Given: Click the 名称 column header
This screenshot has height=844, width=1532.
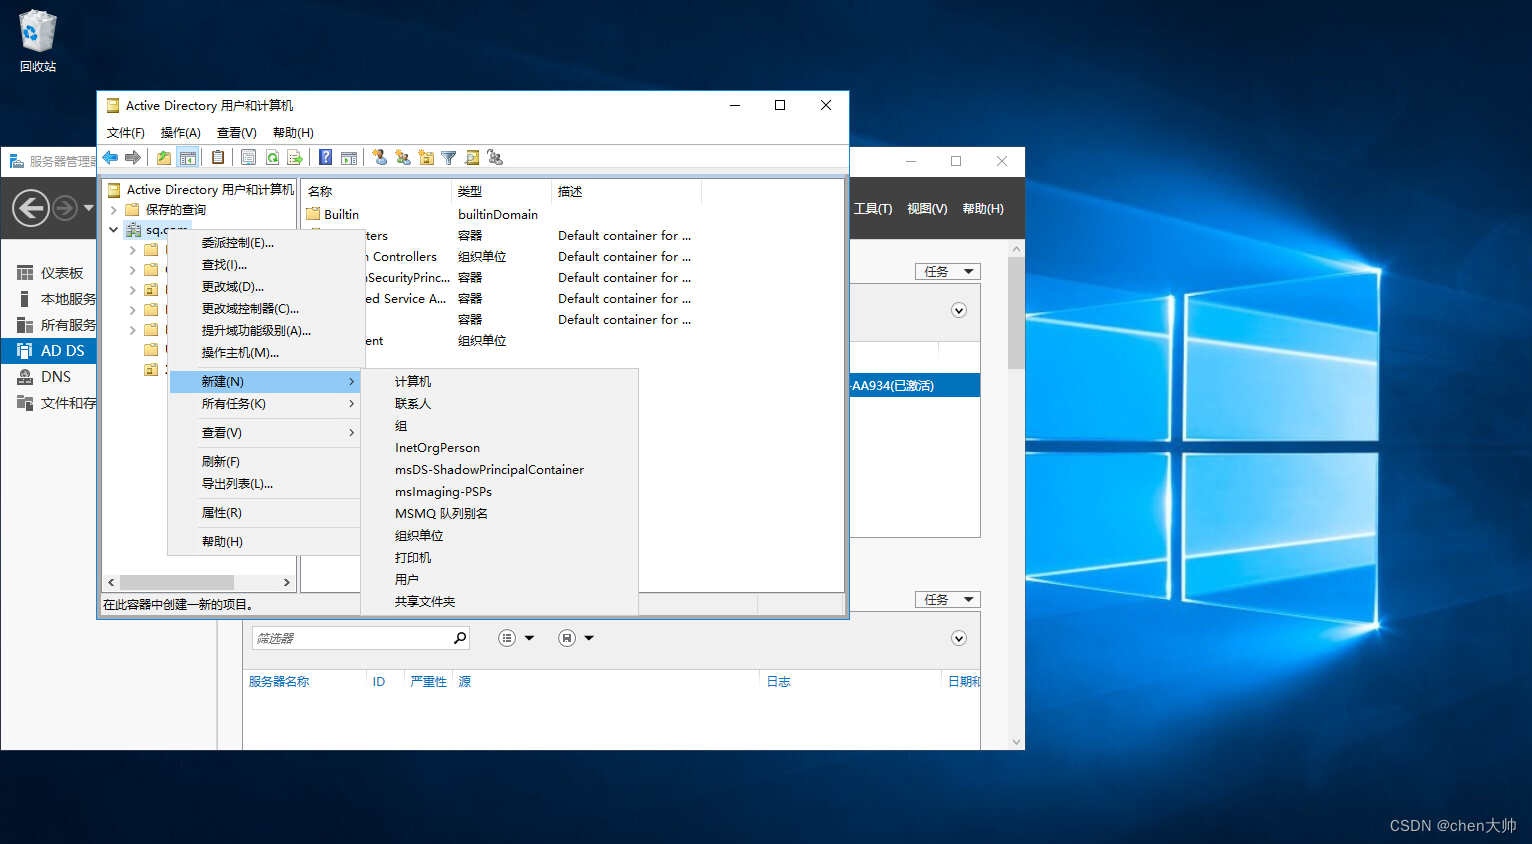Looking at the screenshot, I should [377, 192].
